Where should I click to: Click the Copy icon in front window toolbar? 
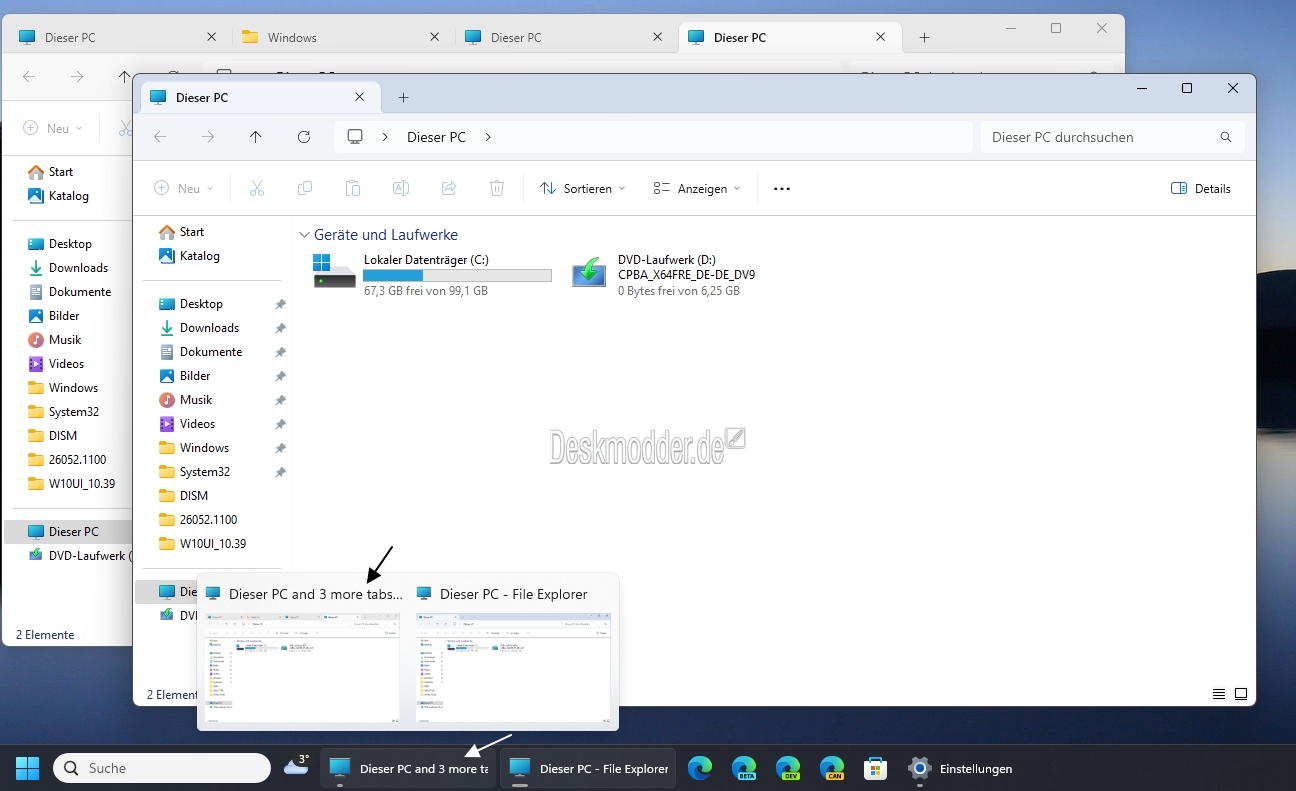click(305, 188)
